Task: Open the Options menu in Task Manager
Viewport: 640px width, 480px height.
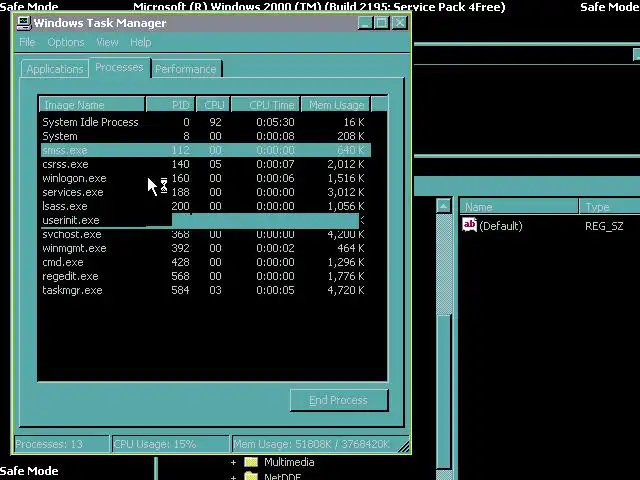Action: (x=66, y=42)
